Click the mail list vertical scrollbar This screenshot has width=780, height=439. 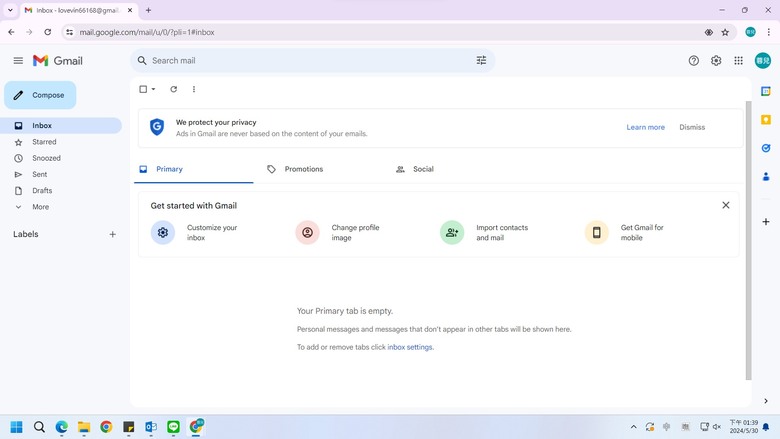pyautogui.click(x=748, y=240)
